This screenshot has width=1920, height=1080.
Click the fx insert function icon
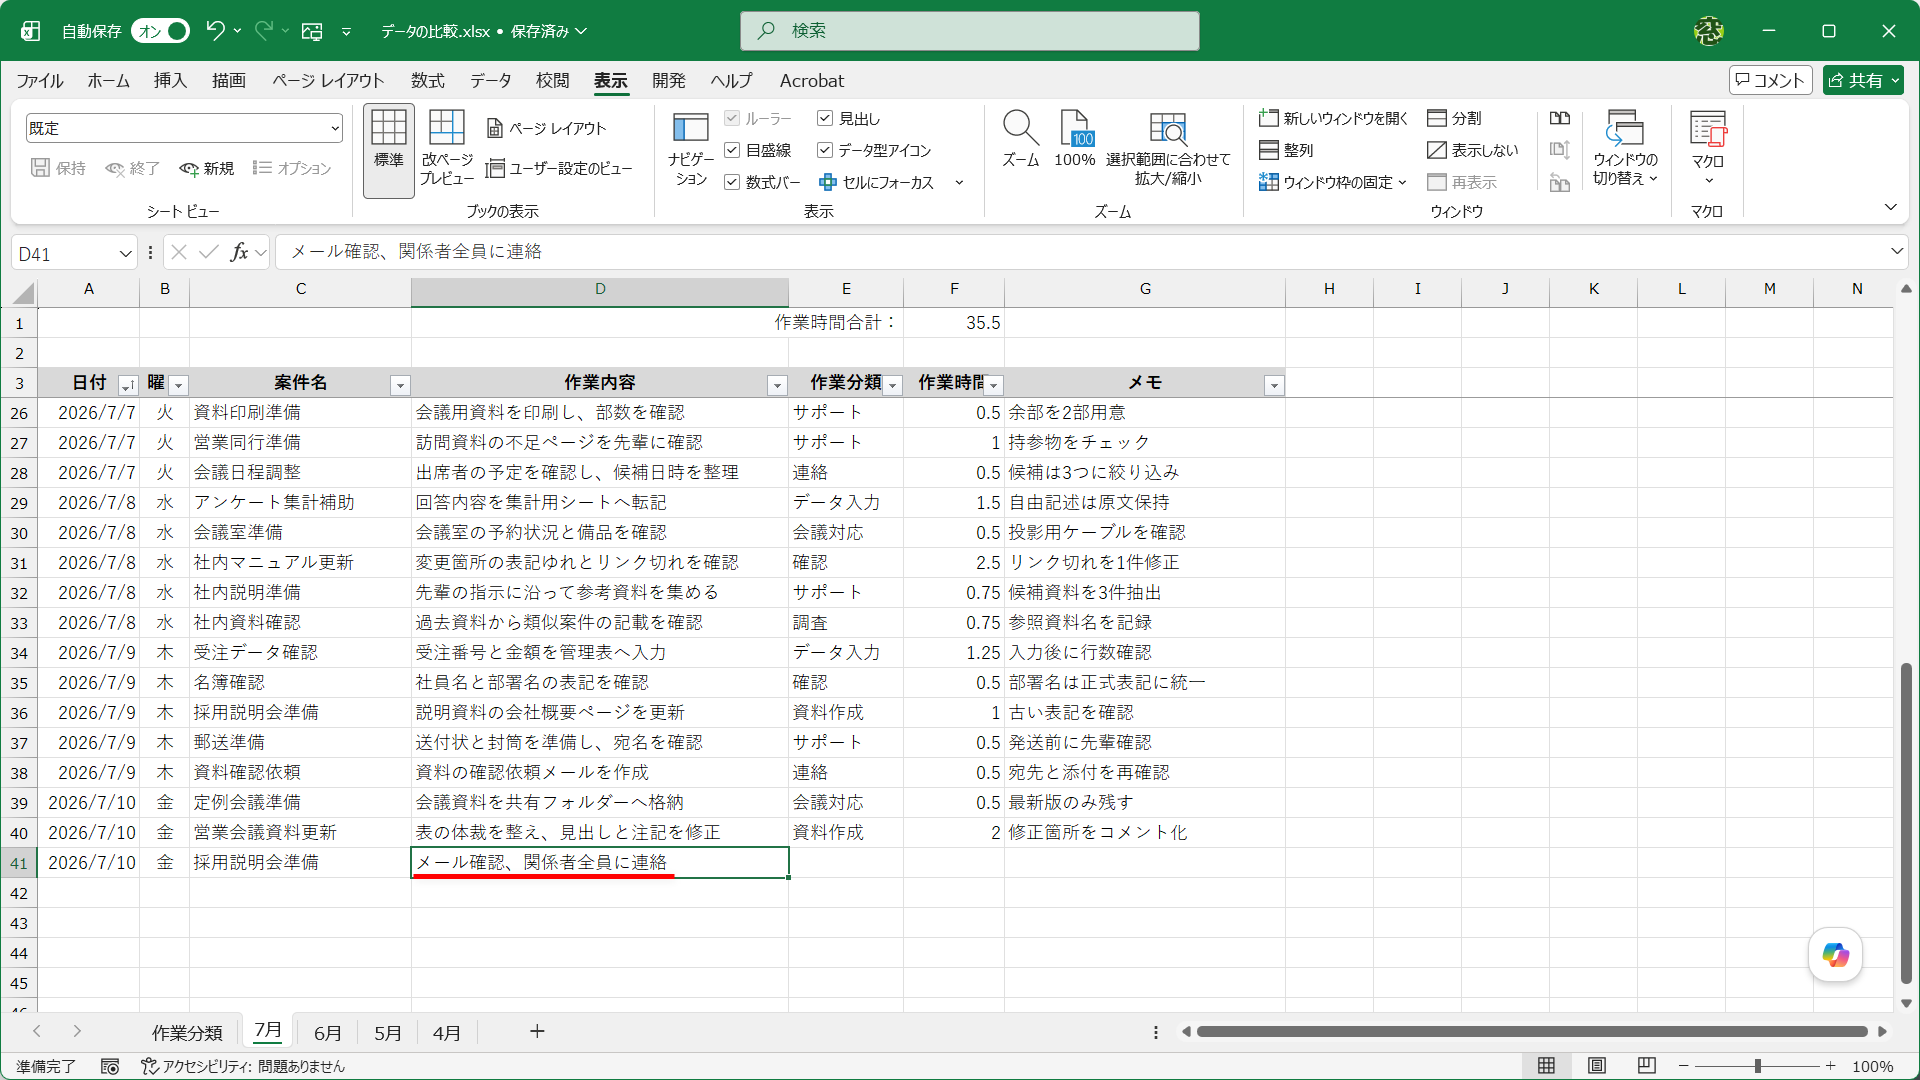[239, 252]
